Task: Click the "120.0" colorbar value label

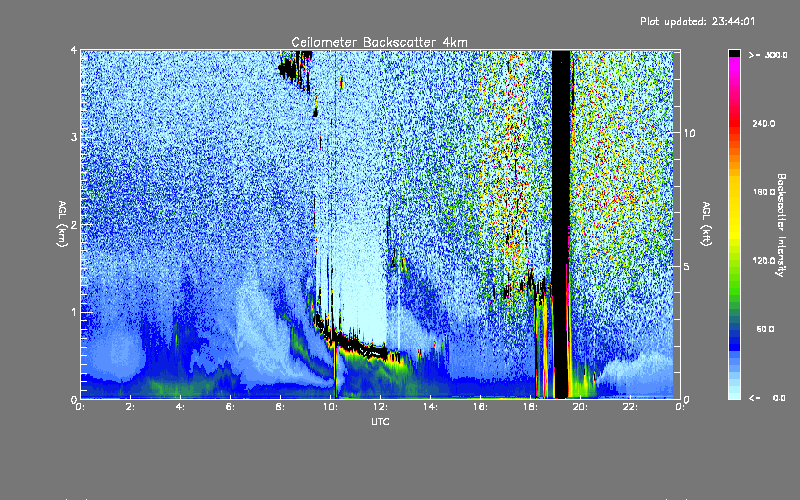Action: tap(764, 260)
